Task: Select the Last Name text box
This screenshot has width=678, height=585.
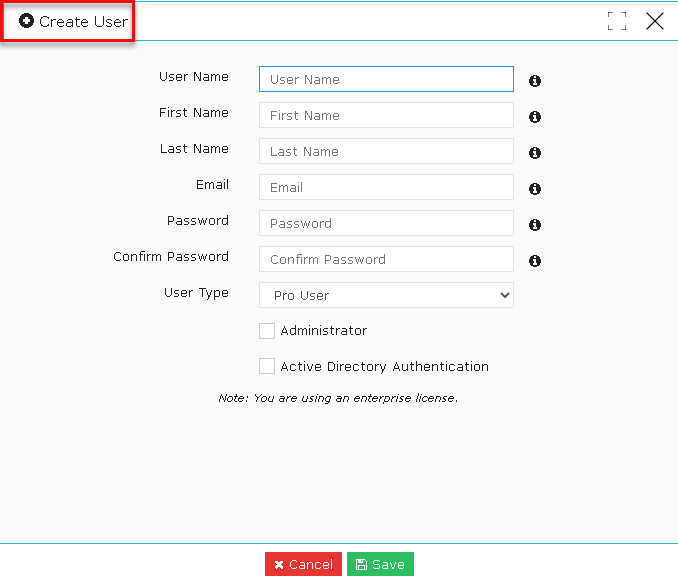Action: tap(386, 151)
